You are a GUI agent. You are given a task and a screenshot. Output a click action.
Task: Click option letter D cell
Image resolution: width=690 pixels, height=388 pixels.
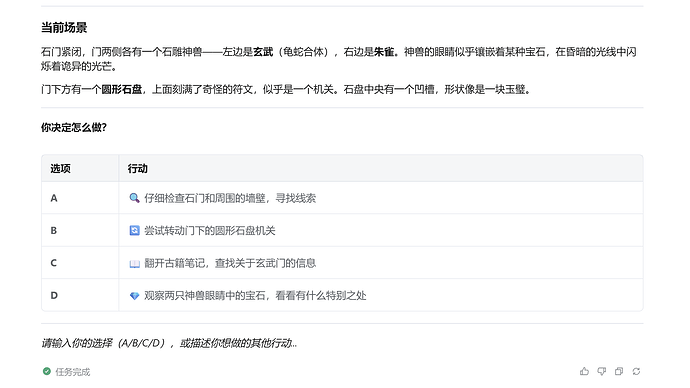click(80, 296)
